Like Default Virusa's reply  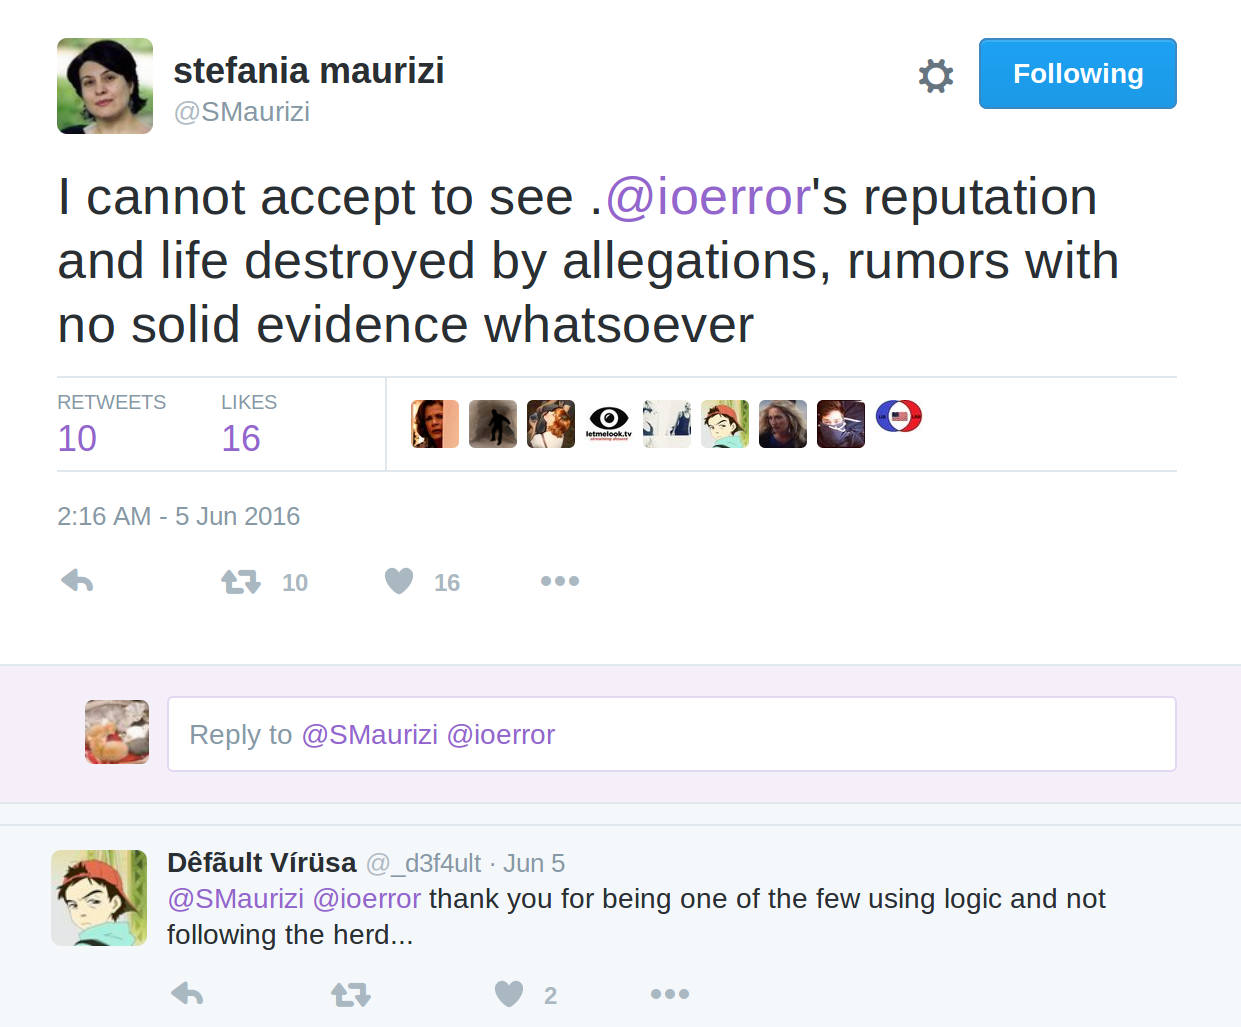509,994
